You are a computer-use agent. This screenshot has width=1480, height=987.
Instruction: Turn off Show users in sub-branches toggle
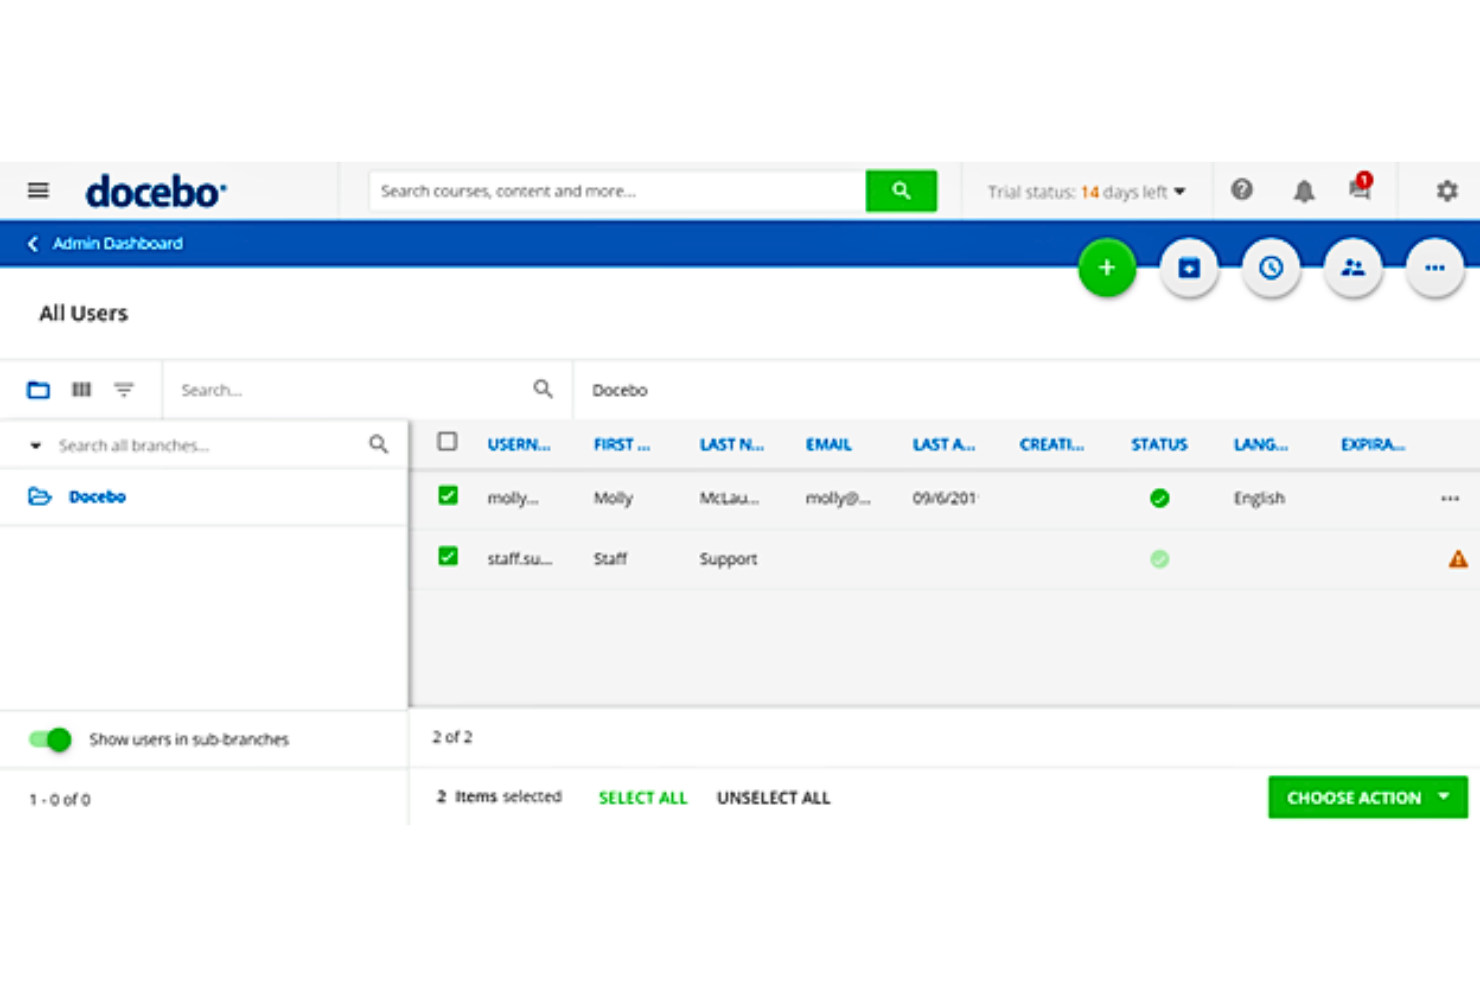point(50,739)
